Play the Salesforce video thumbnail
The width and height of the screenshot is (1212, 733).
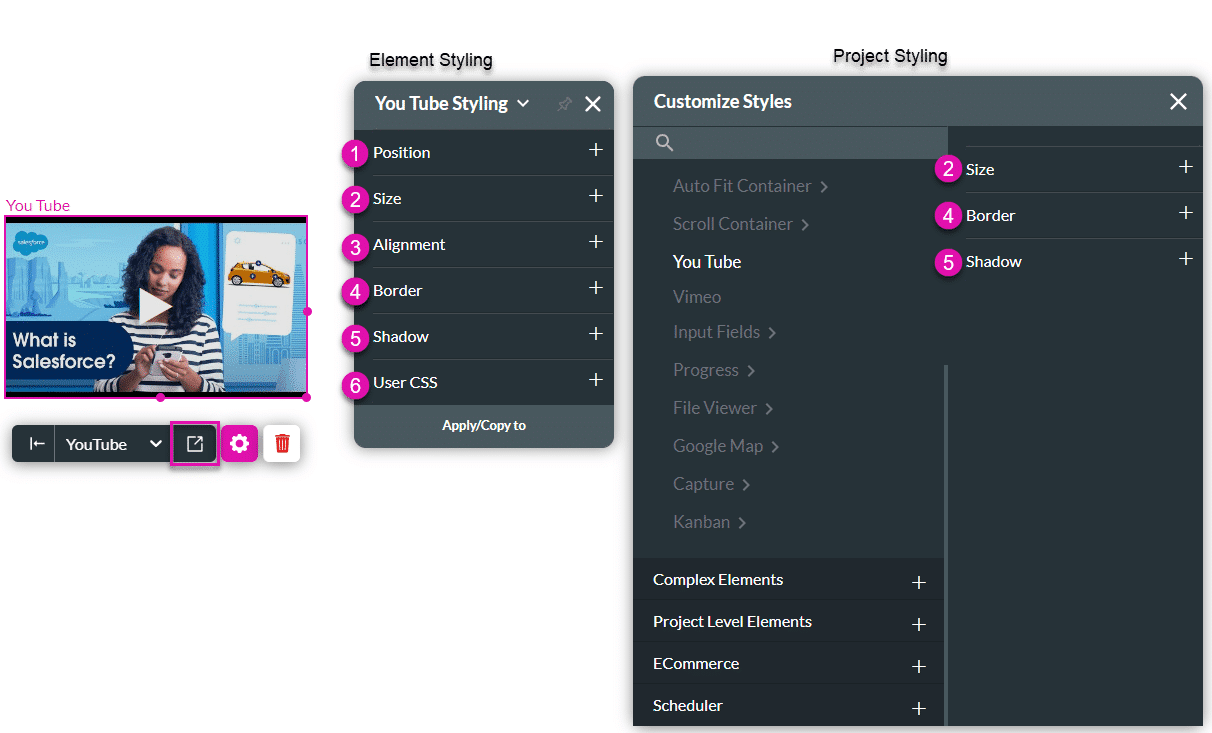pos(154,307)
